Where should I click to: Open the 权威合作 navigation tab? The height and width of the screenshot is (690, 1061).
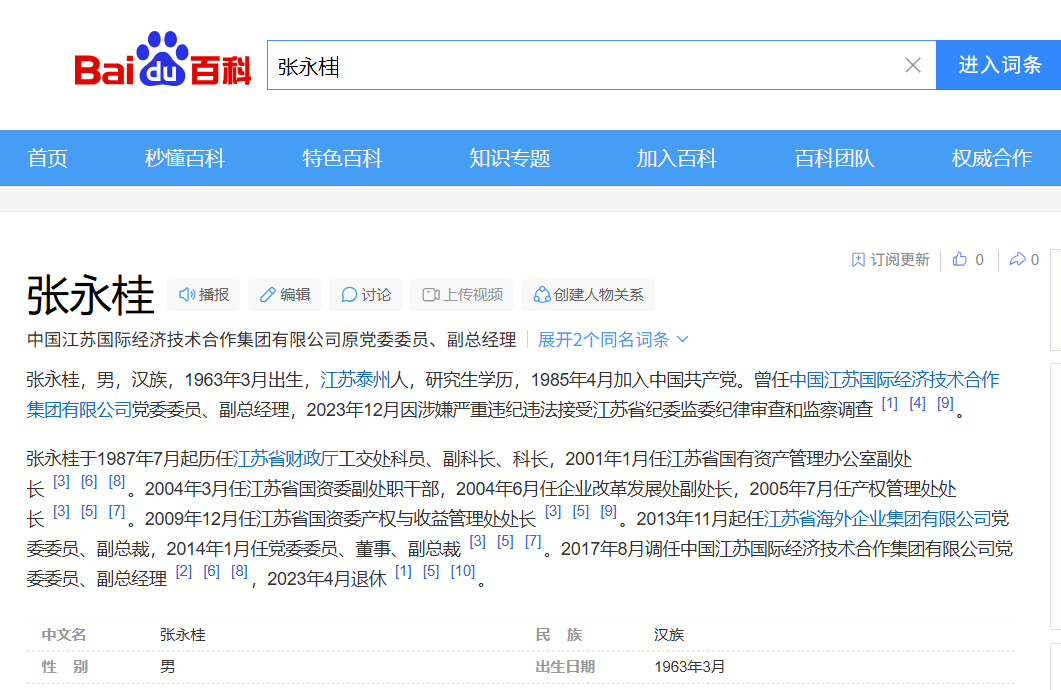click(x=992, y=158)
